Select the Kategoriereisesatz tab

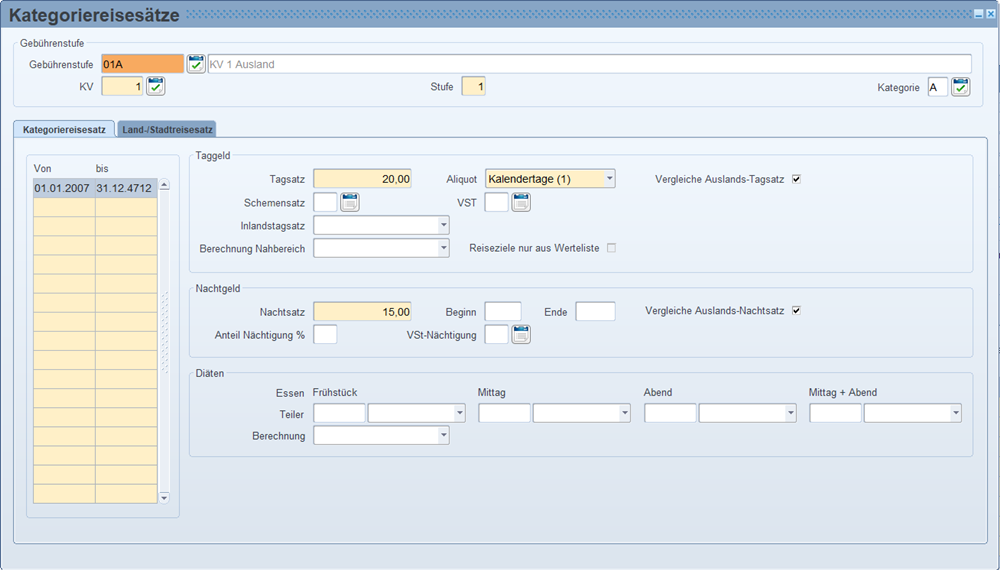64,129
